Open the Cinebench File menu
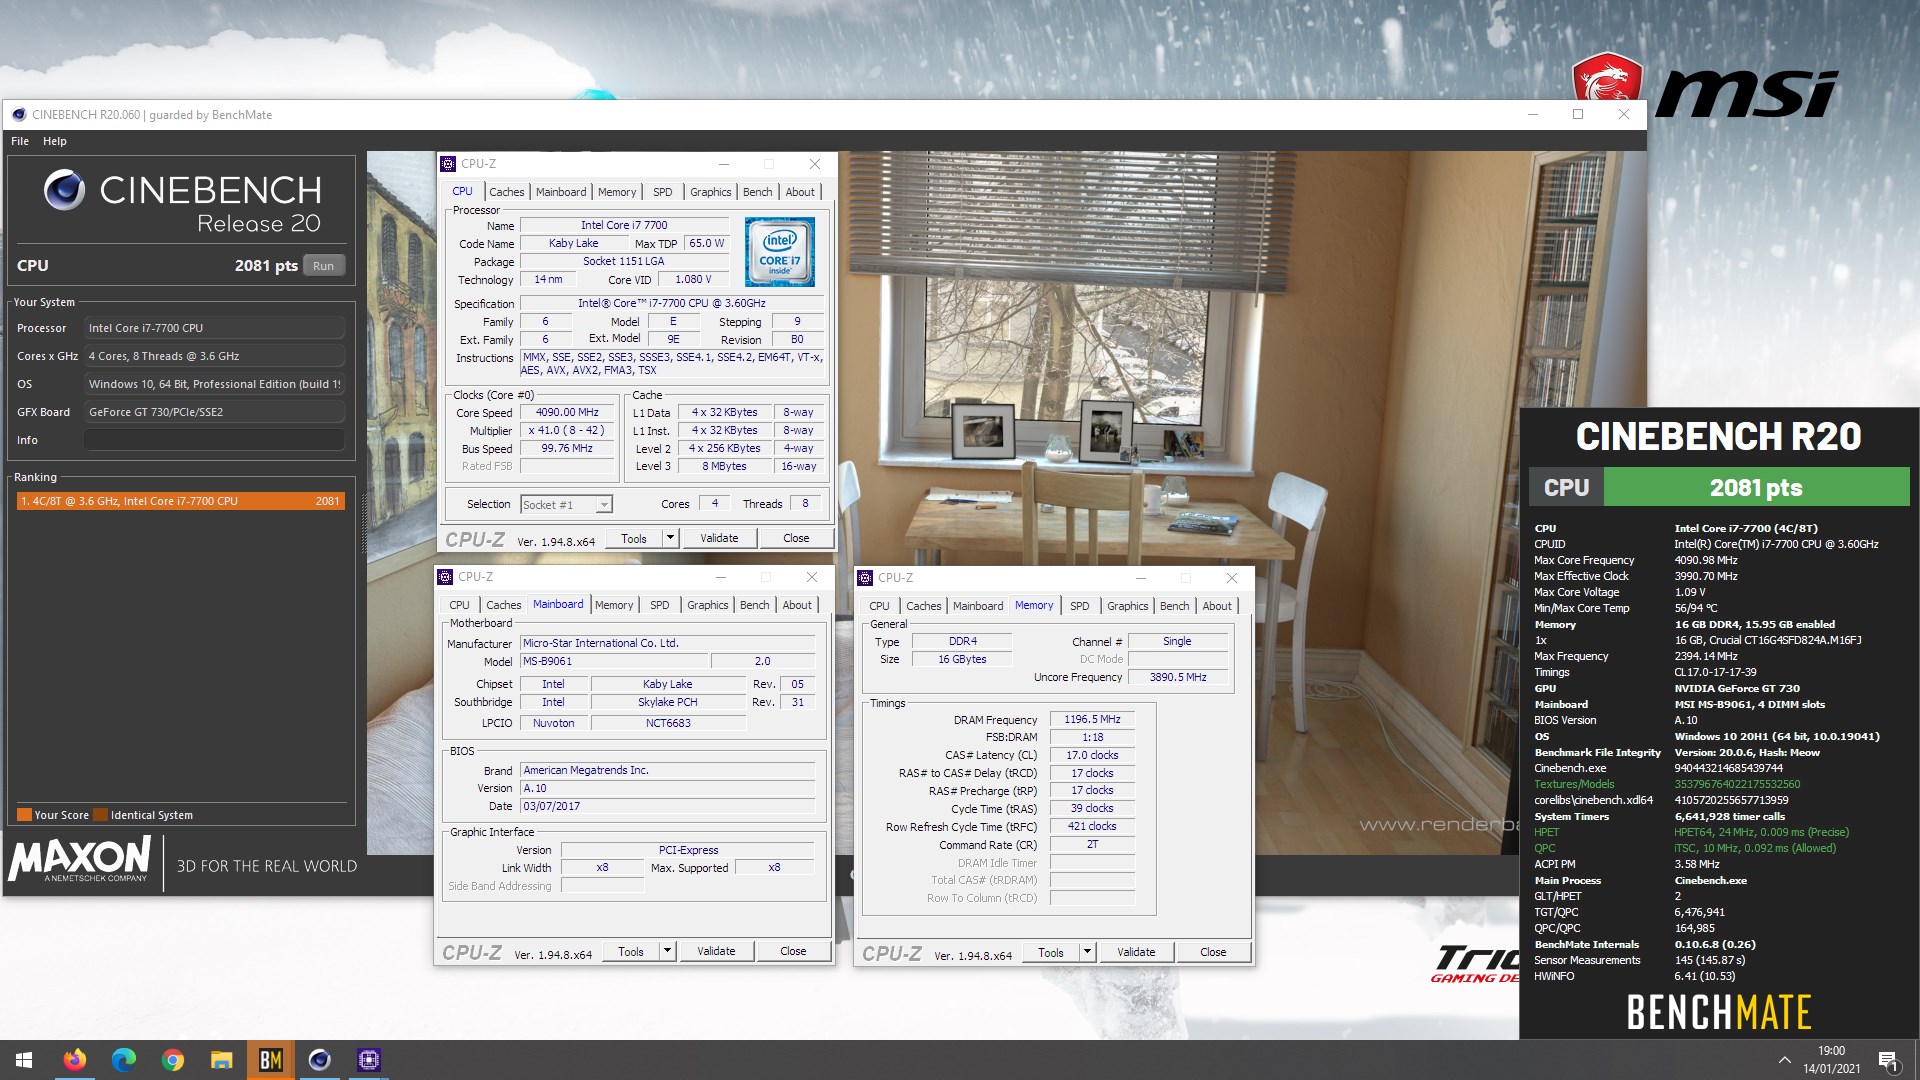 click(20, 141)
